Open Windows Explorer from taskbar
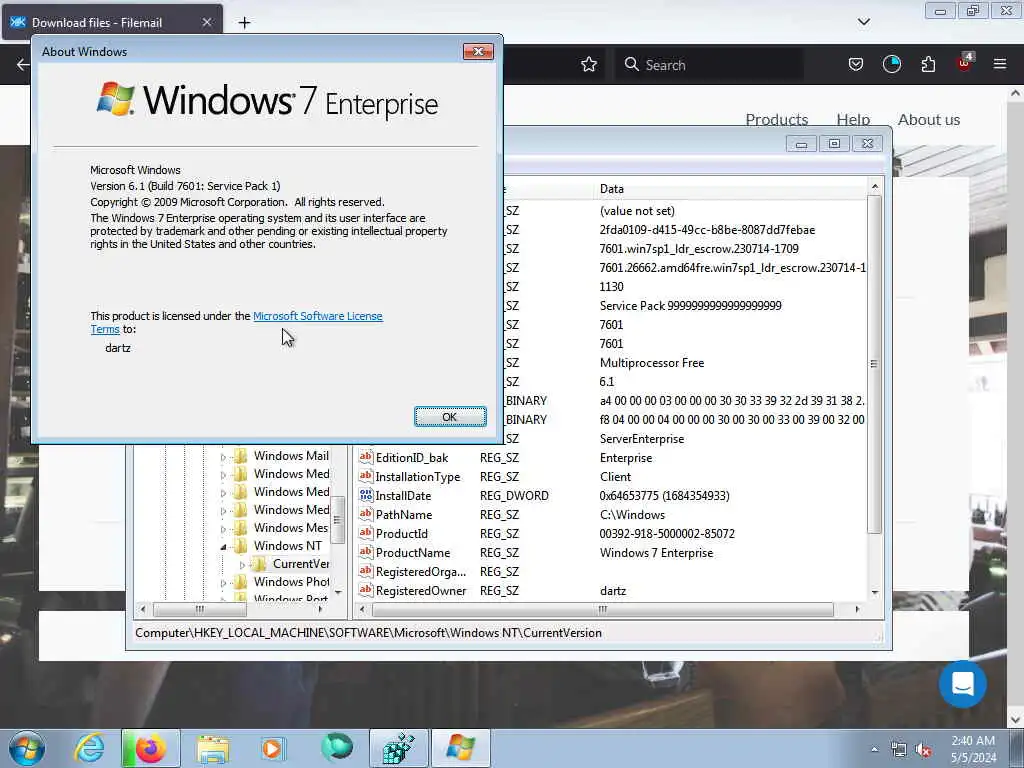Image resolution: width=1024 pixels, height=768 pixels. tap(213, 748)
